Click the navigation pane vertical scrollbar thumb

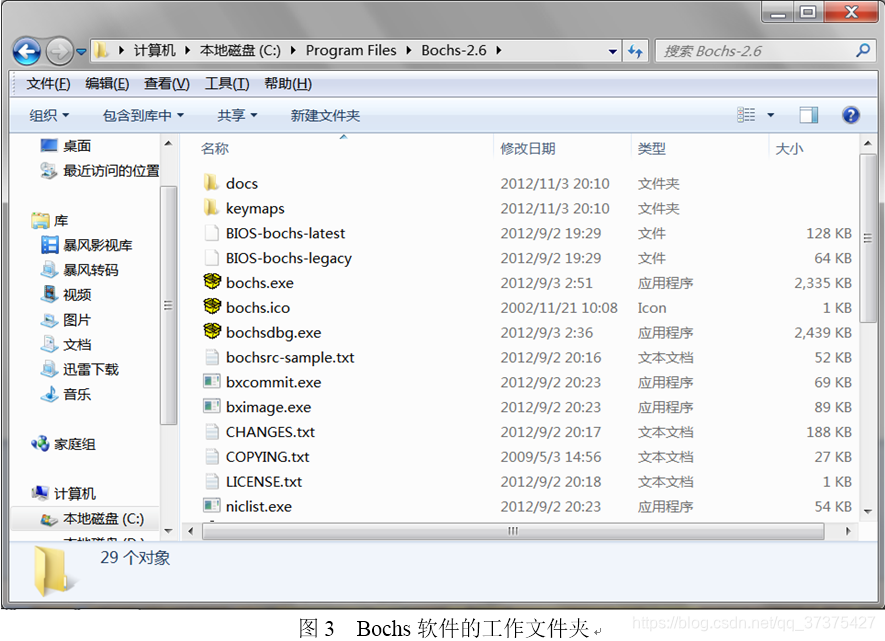pos(168,305)
